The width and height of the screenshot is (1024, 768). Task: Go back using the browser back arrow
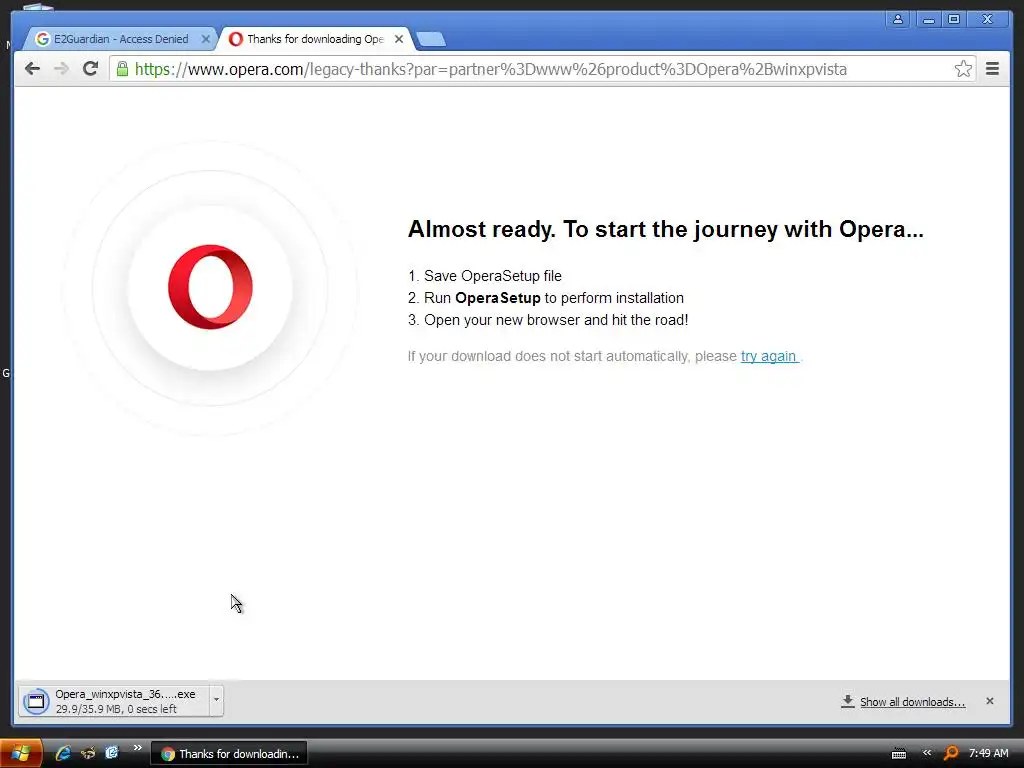(x=32, y=69)
